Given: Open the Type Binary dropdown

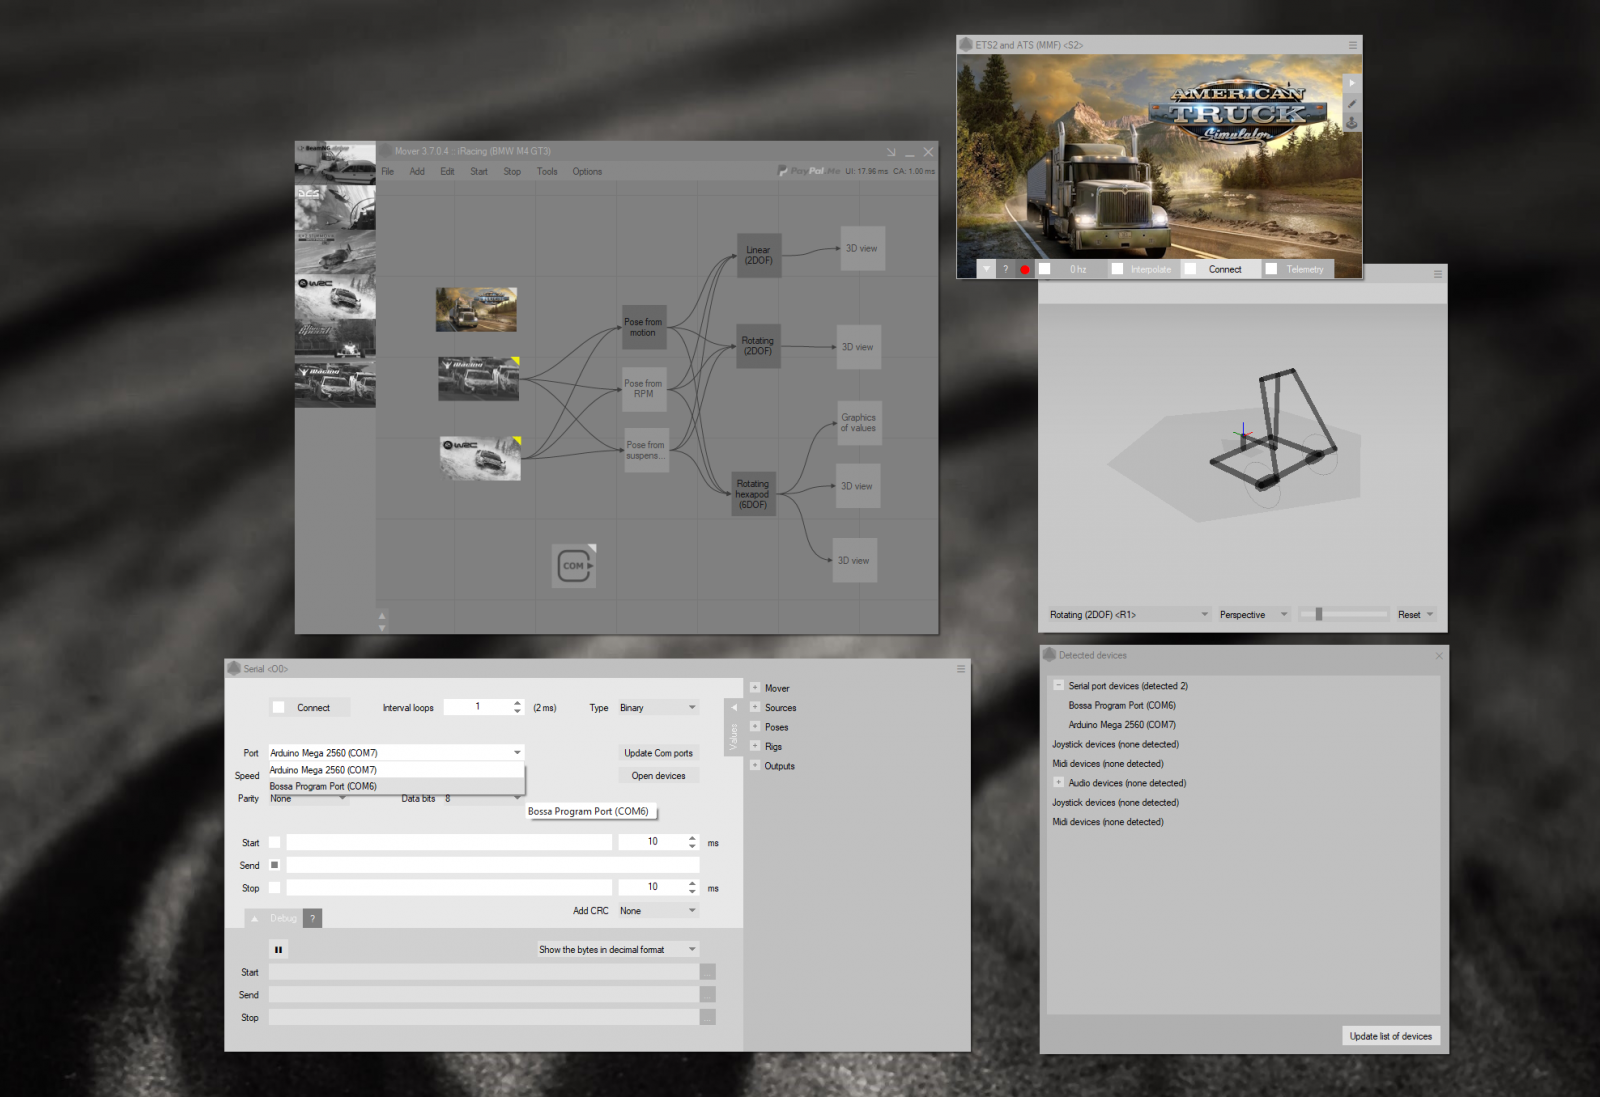Looking at the screenshot, I should (658, 708).
